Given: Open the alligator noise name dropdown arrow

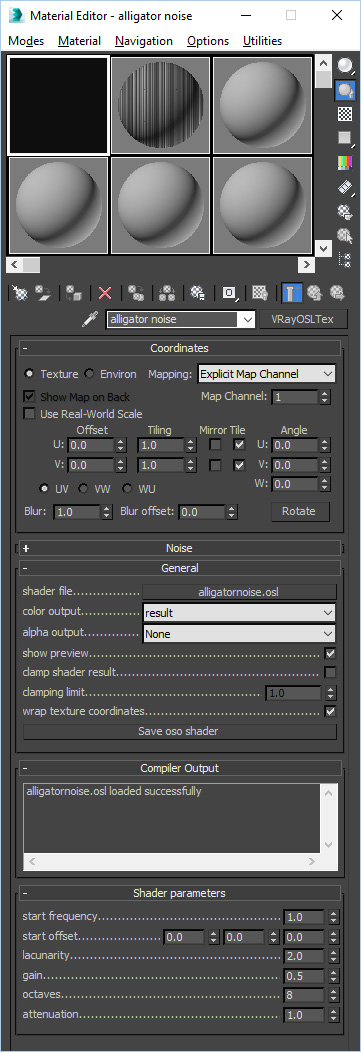Looking at the screenshot, I should click(247, 320).
